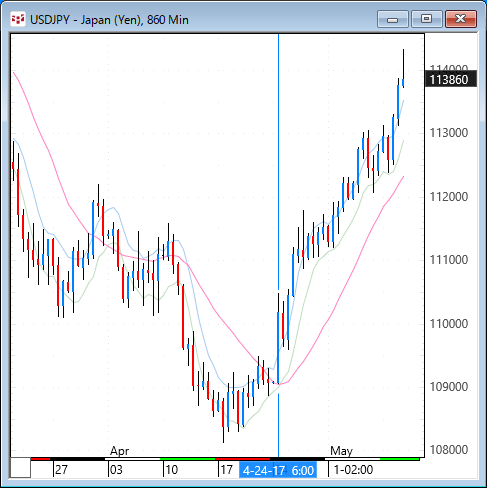
Task: Click the 108000 price axis label
Action: 449,450
